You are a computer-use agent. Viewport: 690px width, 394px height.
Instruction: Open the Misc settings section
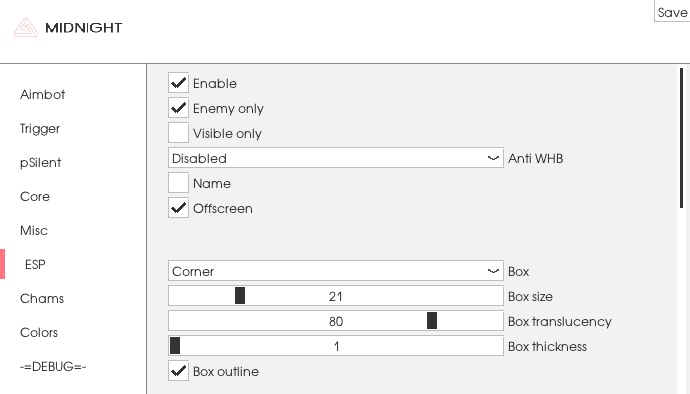point(33,230)
